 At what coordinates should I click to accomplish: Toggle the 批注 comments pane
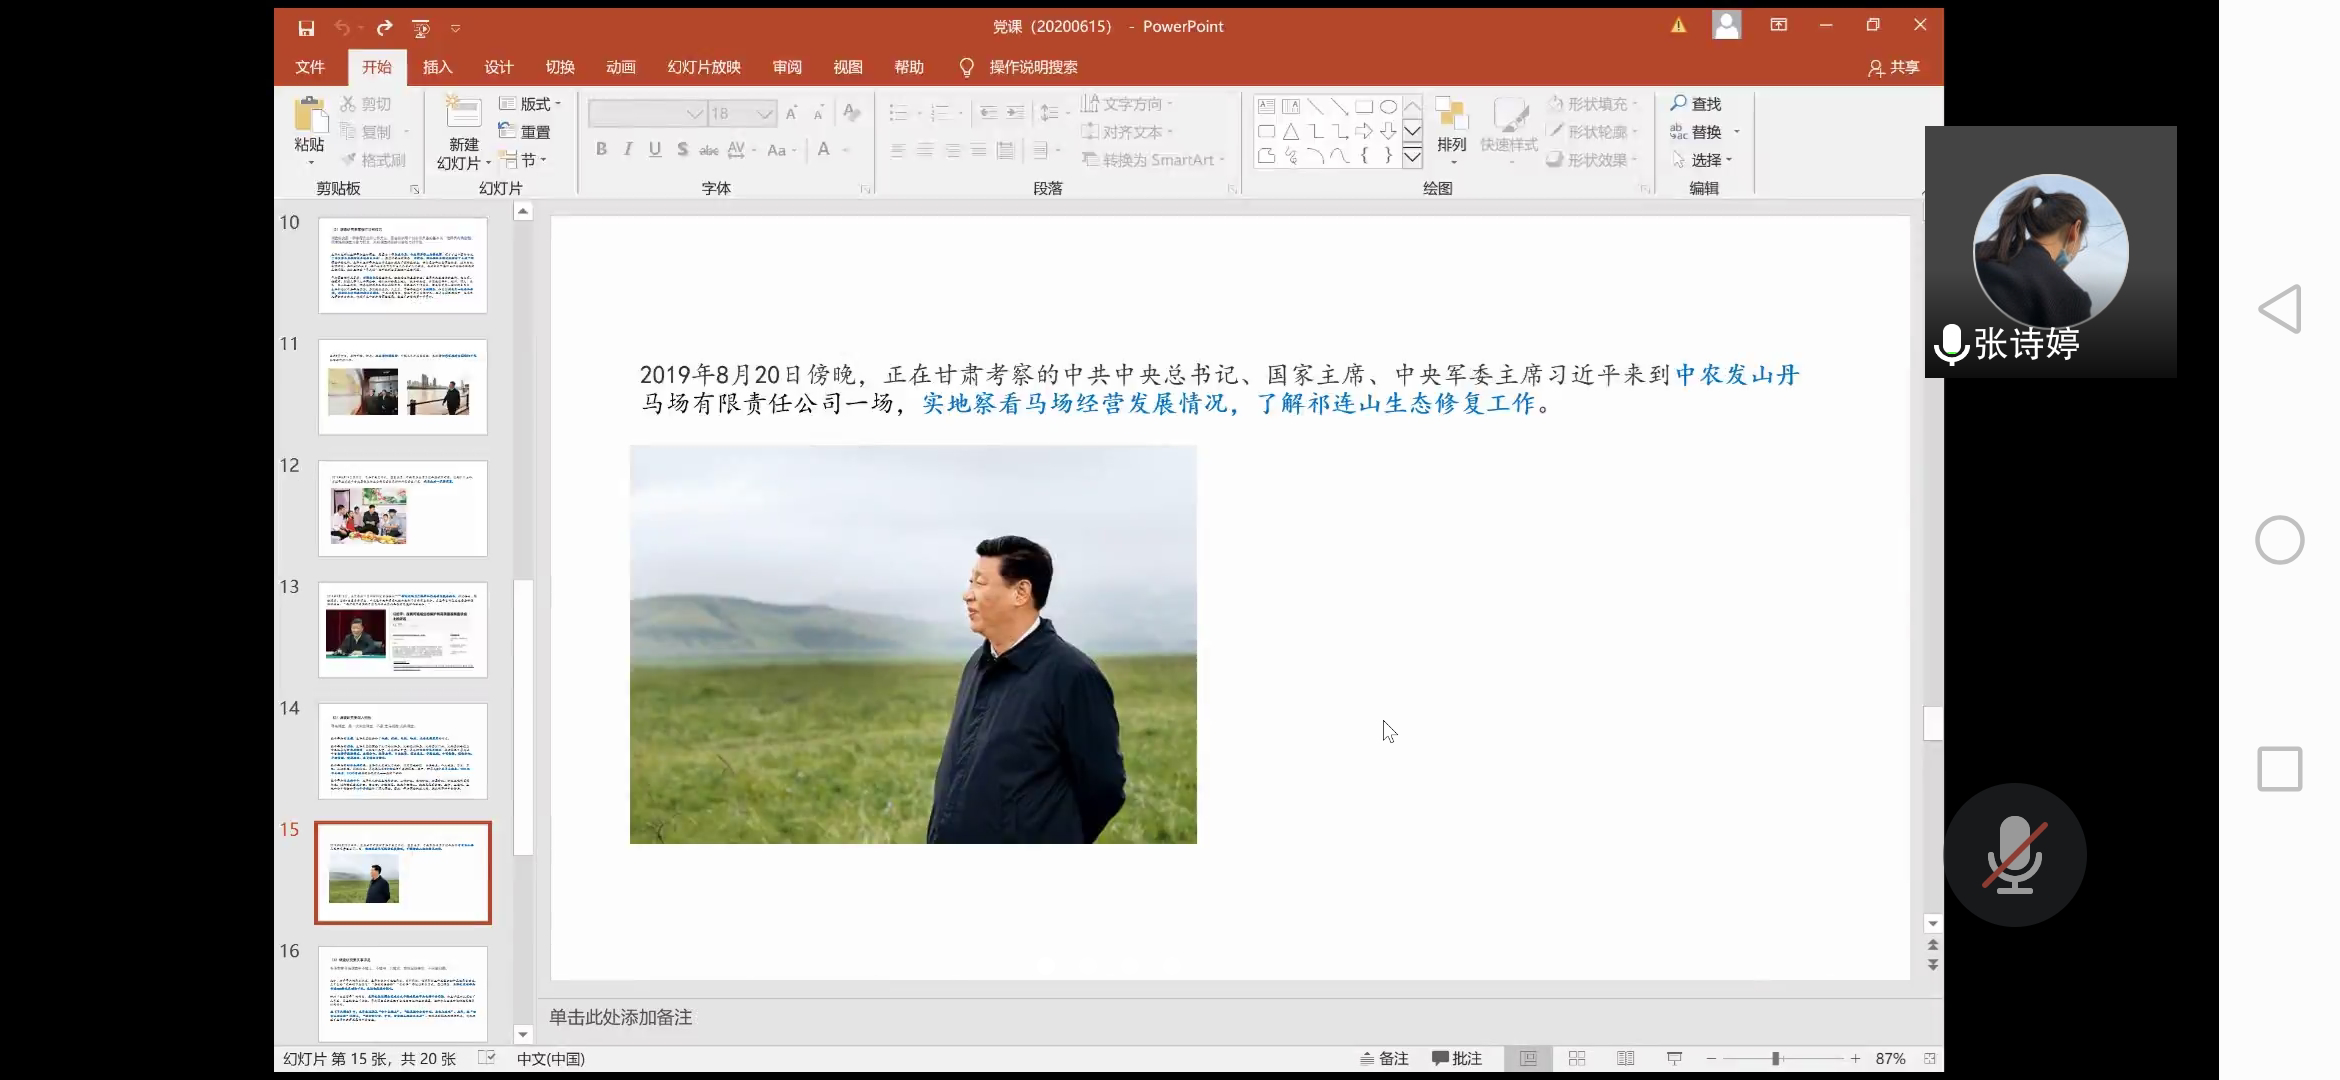coord(1457,1058)
